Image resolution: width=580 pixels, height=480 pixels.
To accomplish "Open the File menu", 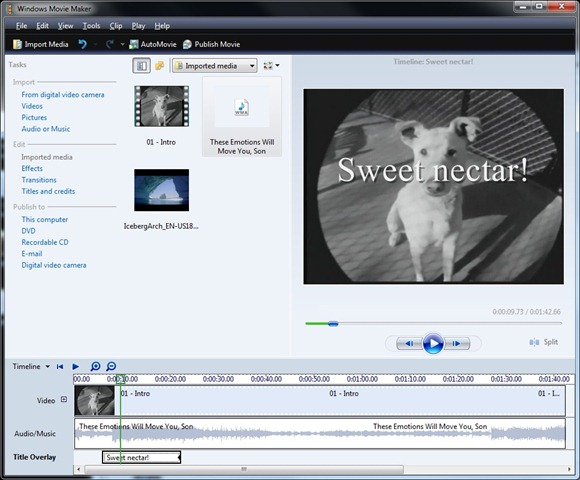I will pyautogui.click(x=21, y=26).
